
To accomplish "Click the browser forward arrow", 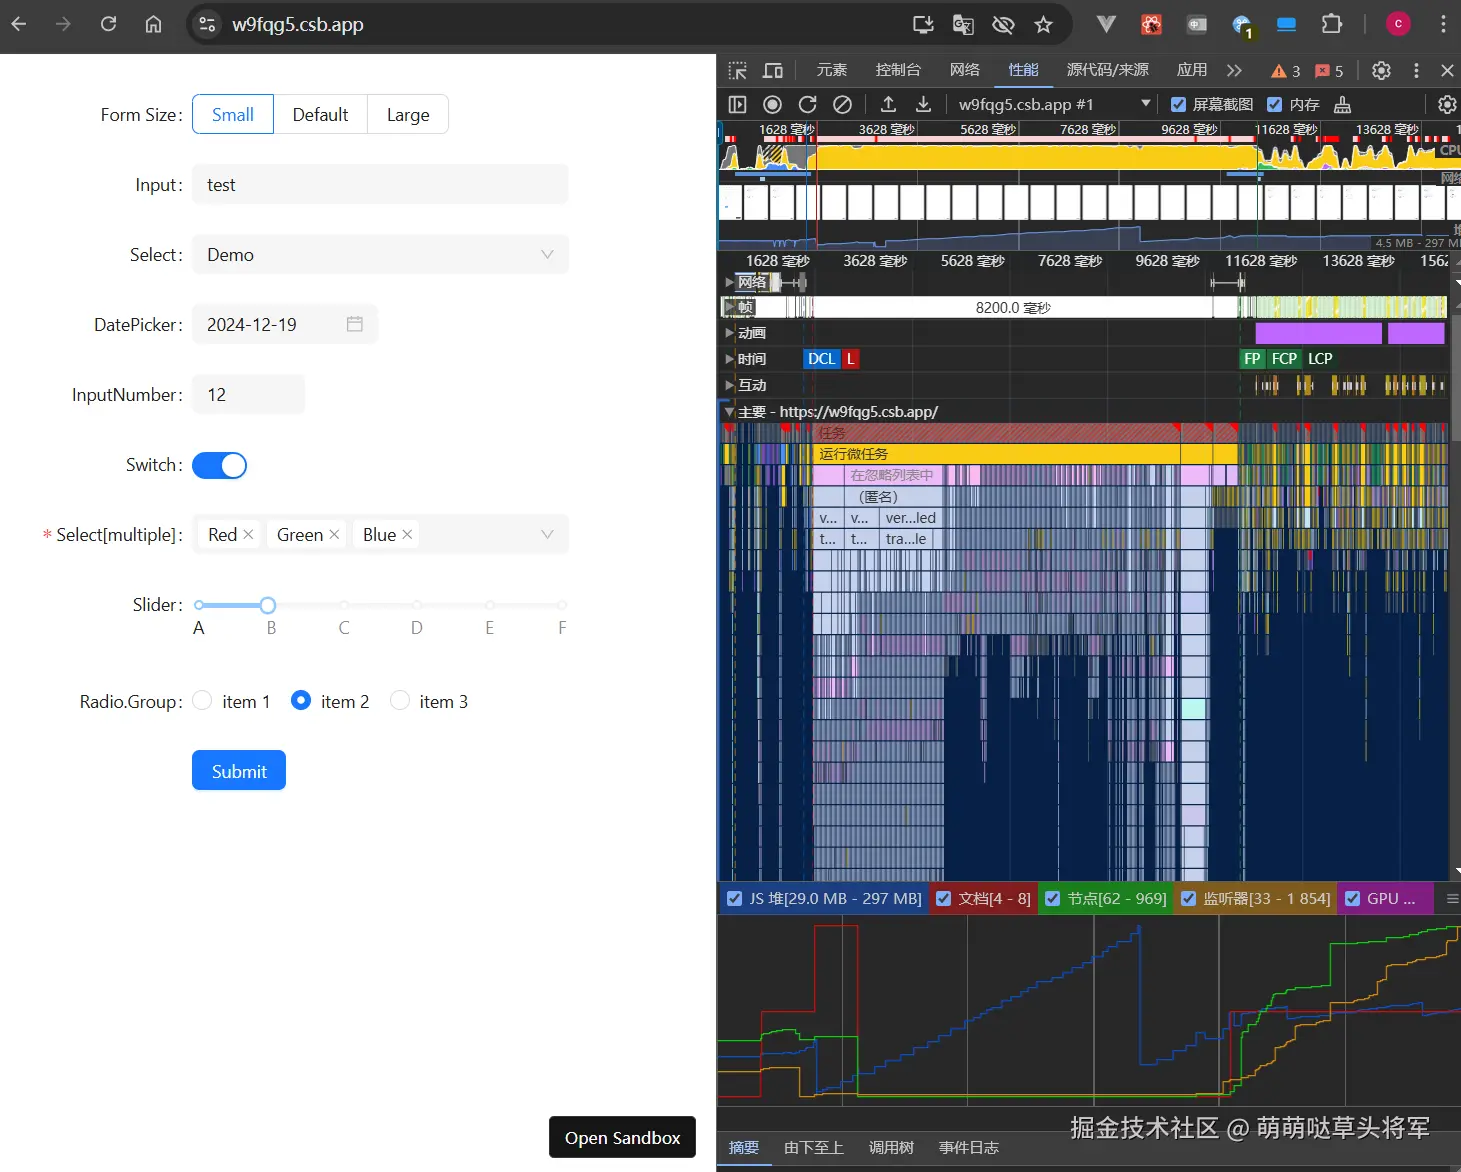I will coord(63,24).
